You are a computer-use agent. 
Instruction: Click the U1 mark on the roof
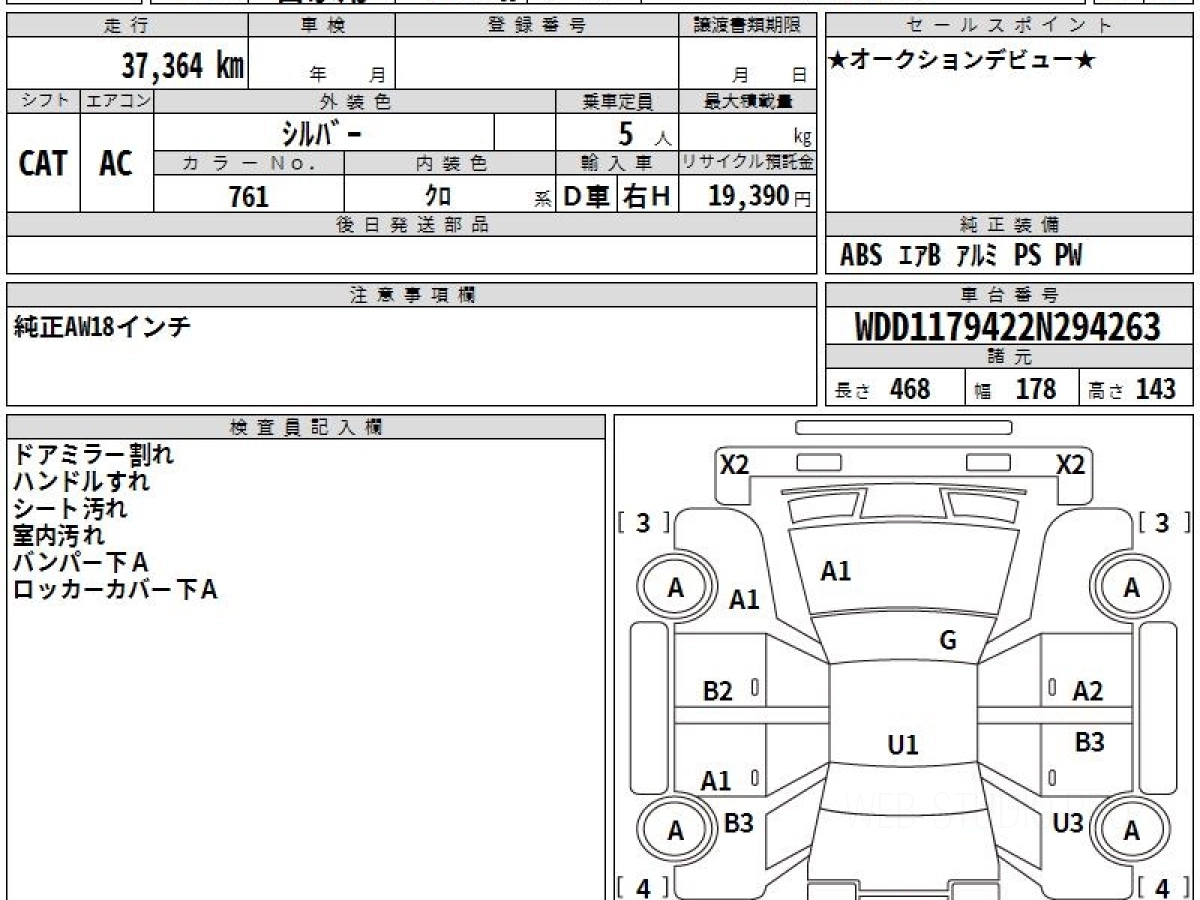point(903,745)
